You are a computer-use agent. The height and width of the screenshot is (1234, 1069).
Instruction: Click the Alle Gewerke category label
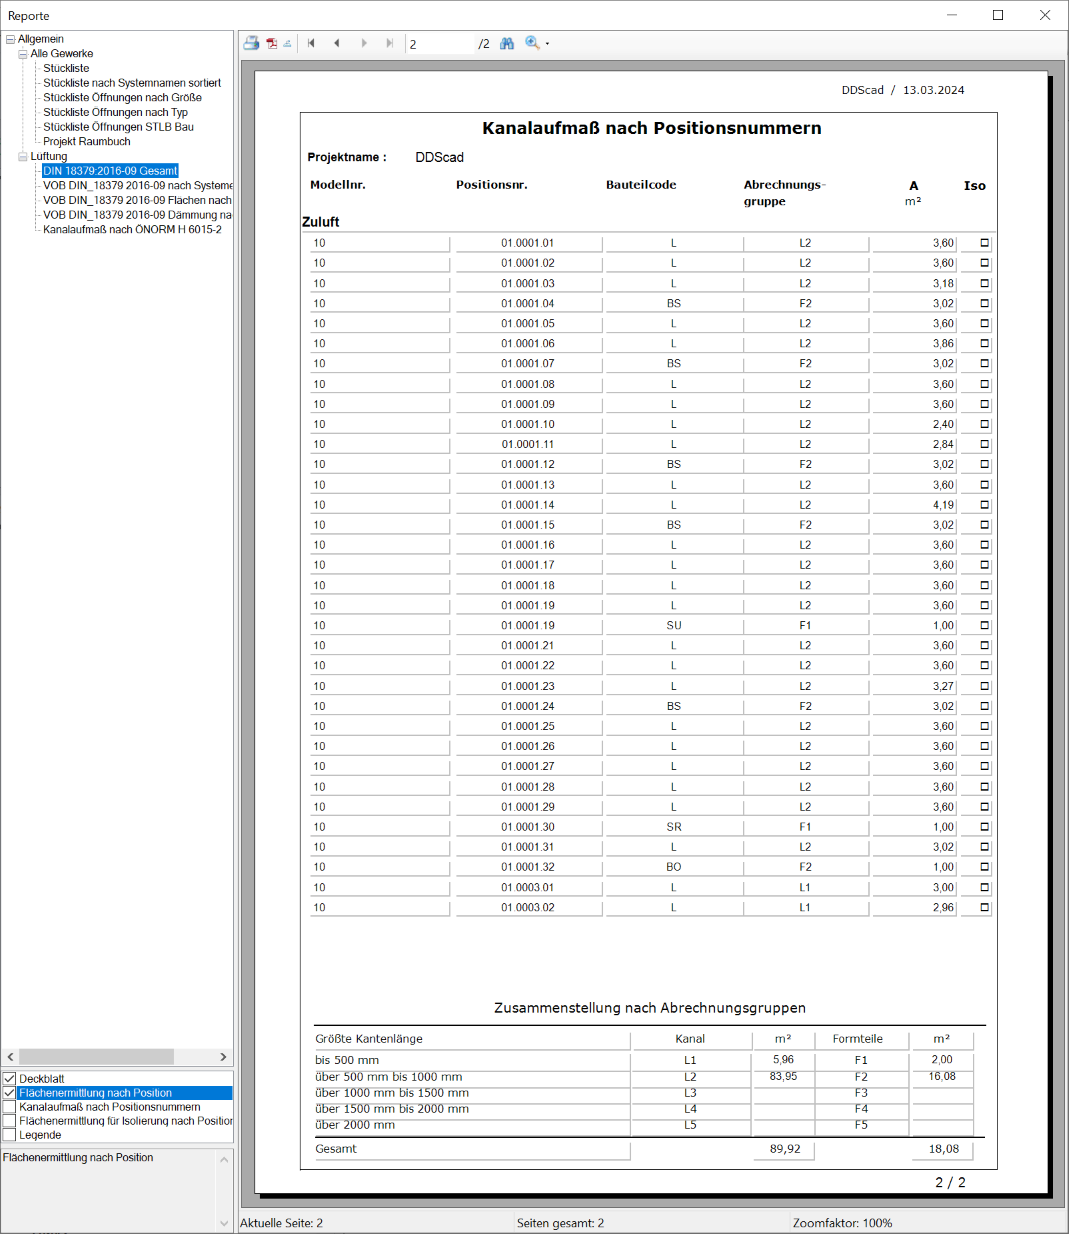(62, 54)
